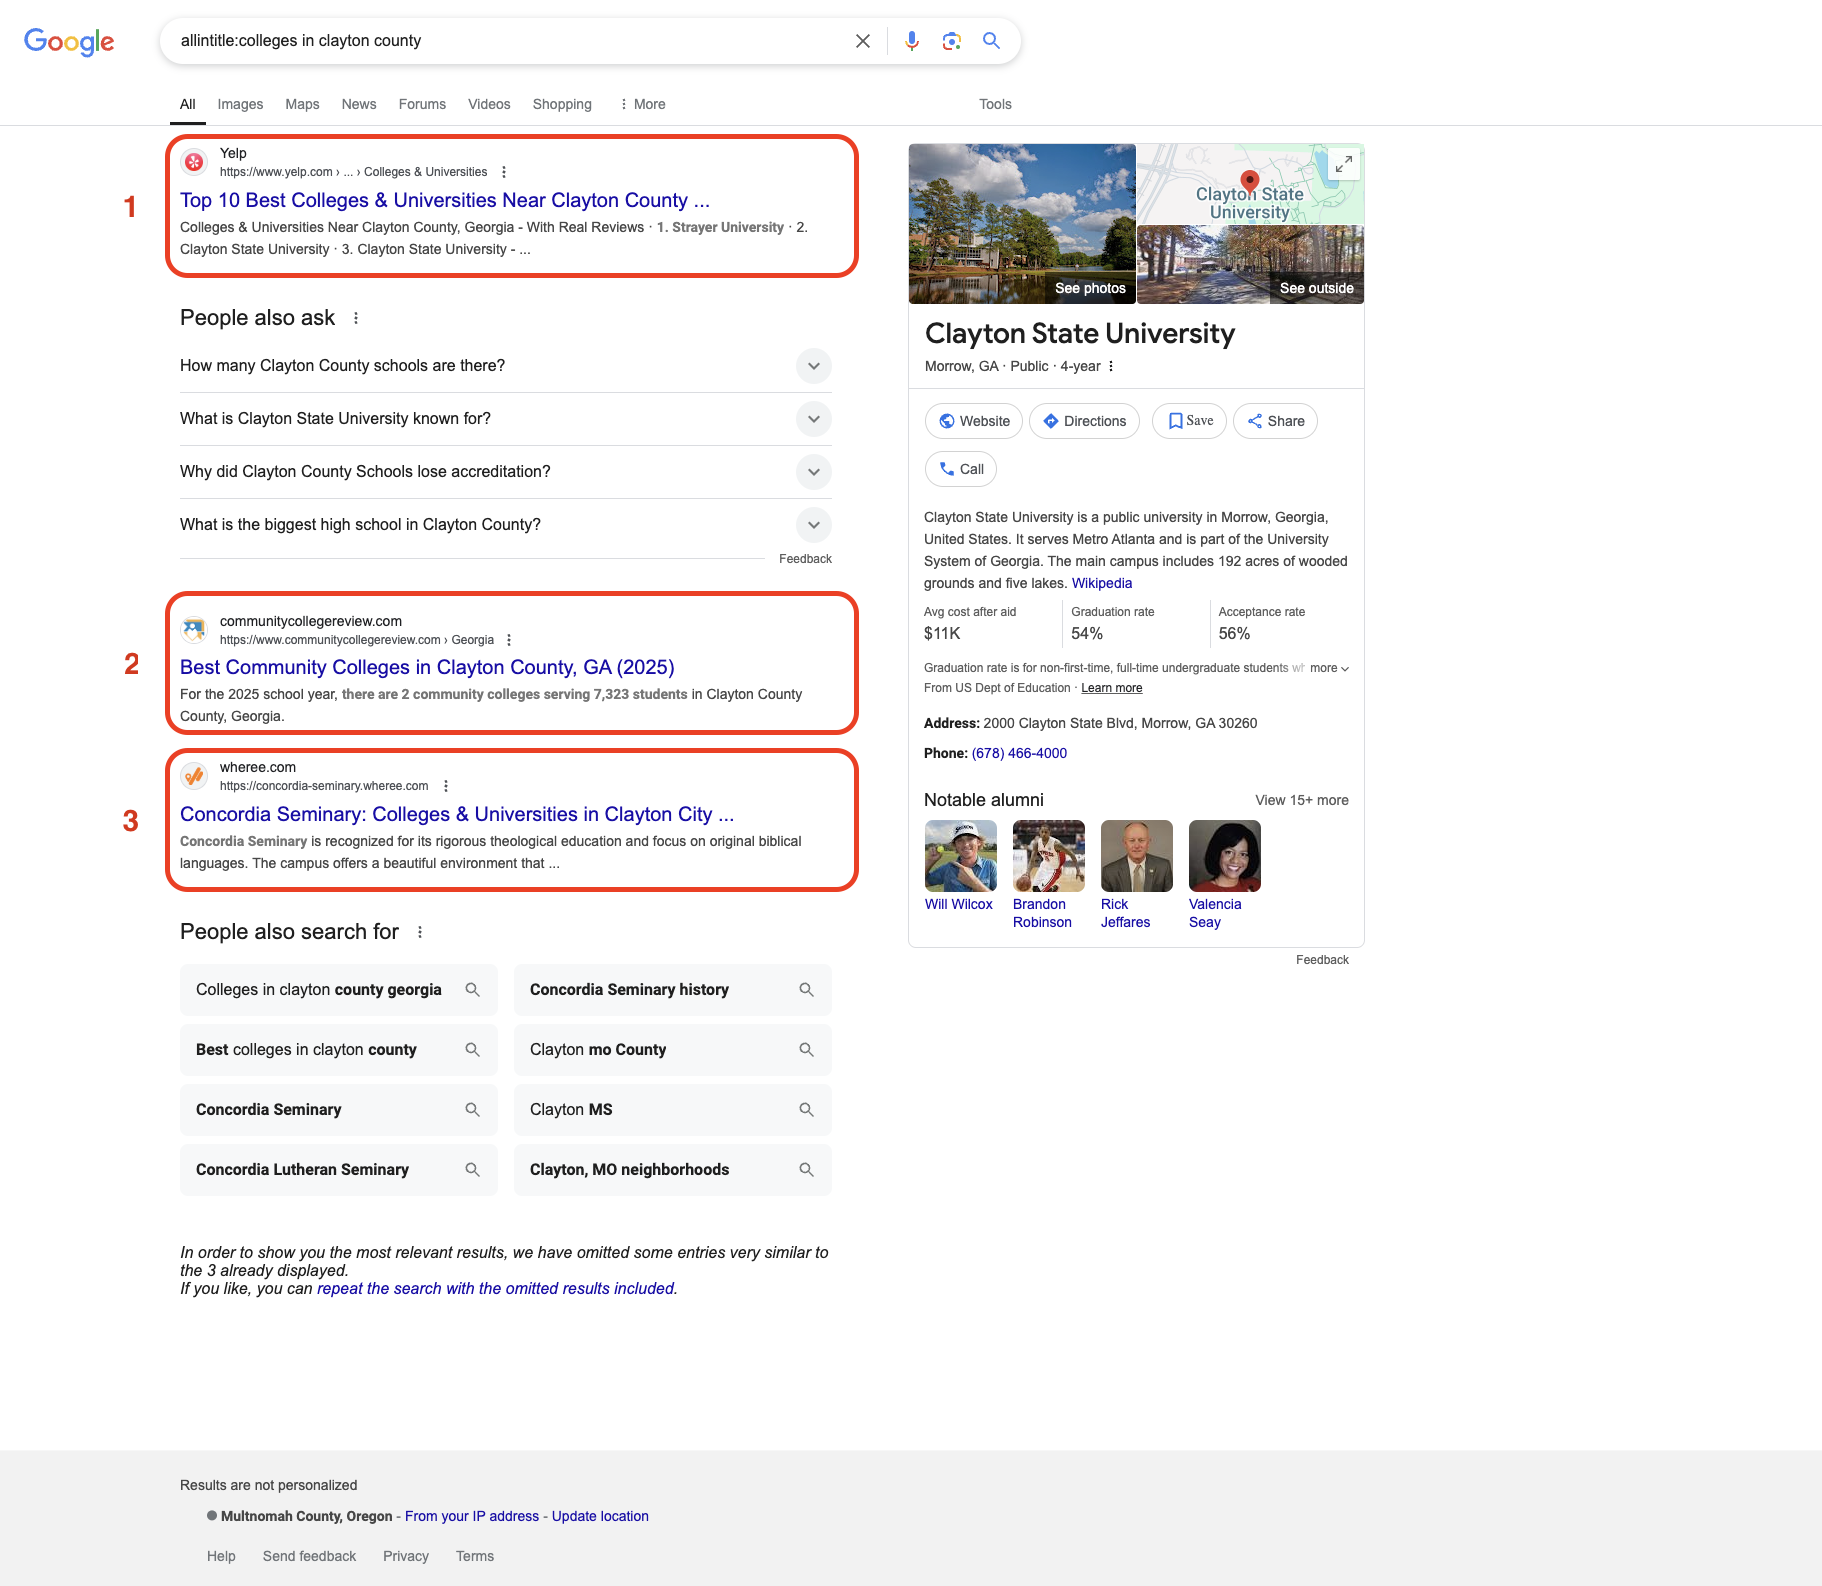The image size is (1822, 1586).
Task: Open Concordia Seminary result link
Action: point(457,814)
